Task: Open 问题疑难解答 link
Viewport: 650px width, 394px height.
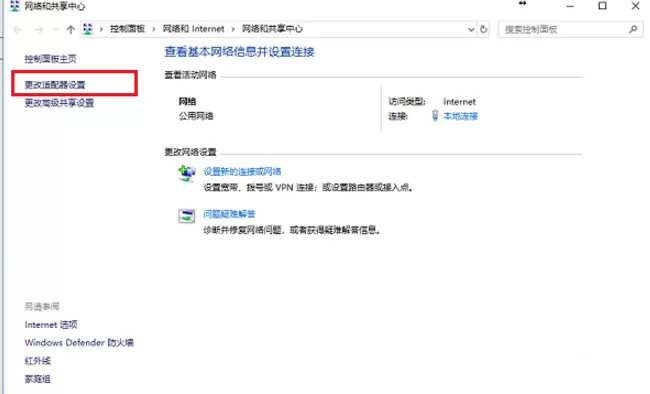Action: (229, 214)
